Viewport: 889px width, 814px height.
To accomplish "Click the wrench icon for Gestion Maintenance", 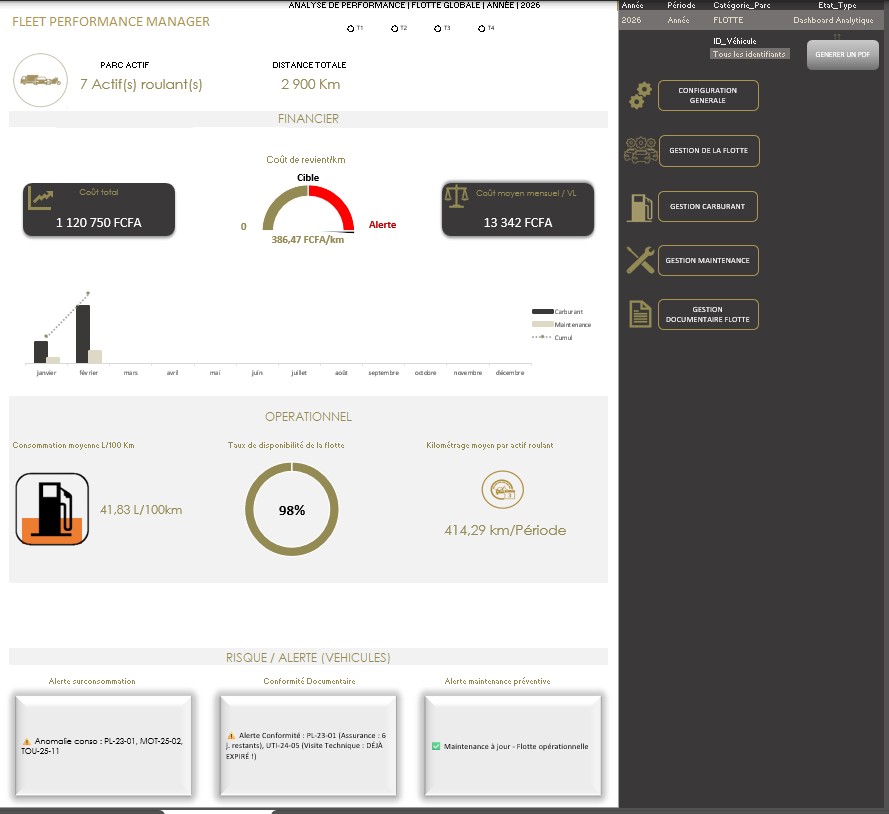I will coord(639,260).
